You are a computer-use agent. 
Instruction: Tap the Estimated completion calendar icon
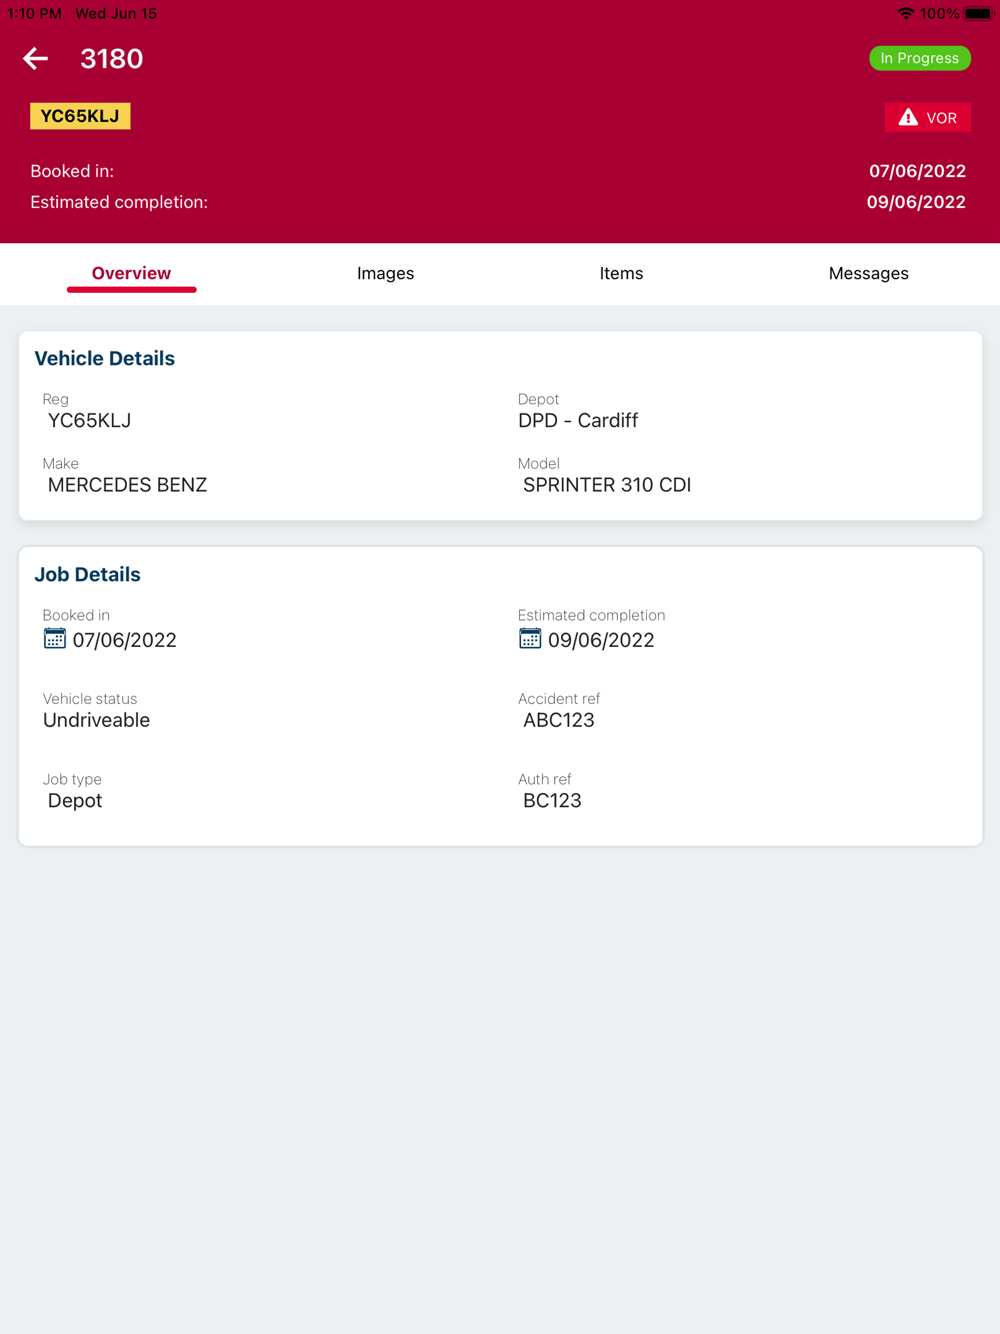pyautogui.click(x=530, y=639)
